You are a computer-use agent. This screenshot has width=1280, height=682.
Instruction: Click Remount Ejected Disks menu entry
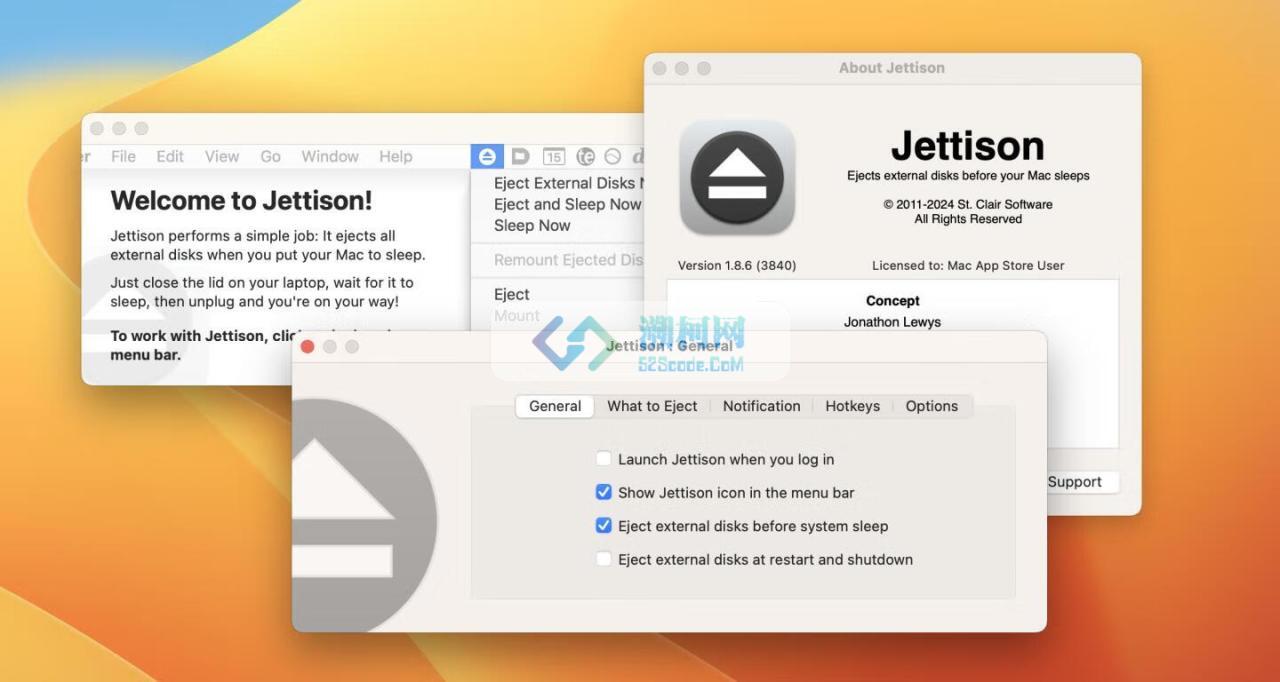[568, 260]
